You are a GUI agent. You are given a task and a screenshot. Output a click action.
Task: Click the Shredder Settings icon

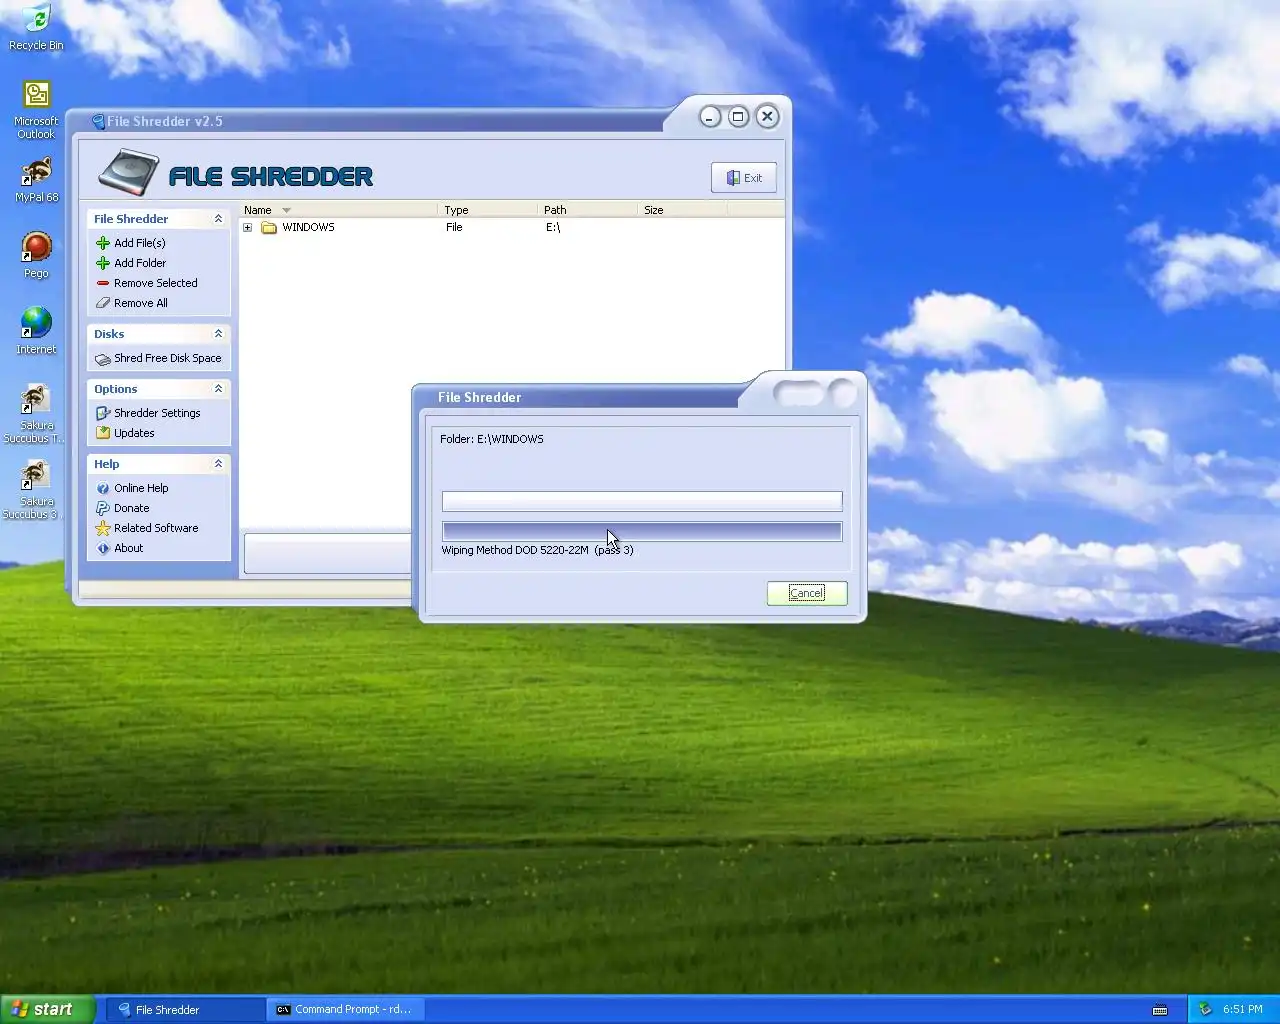(103, 413)
